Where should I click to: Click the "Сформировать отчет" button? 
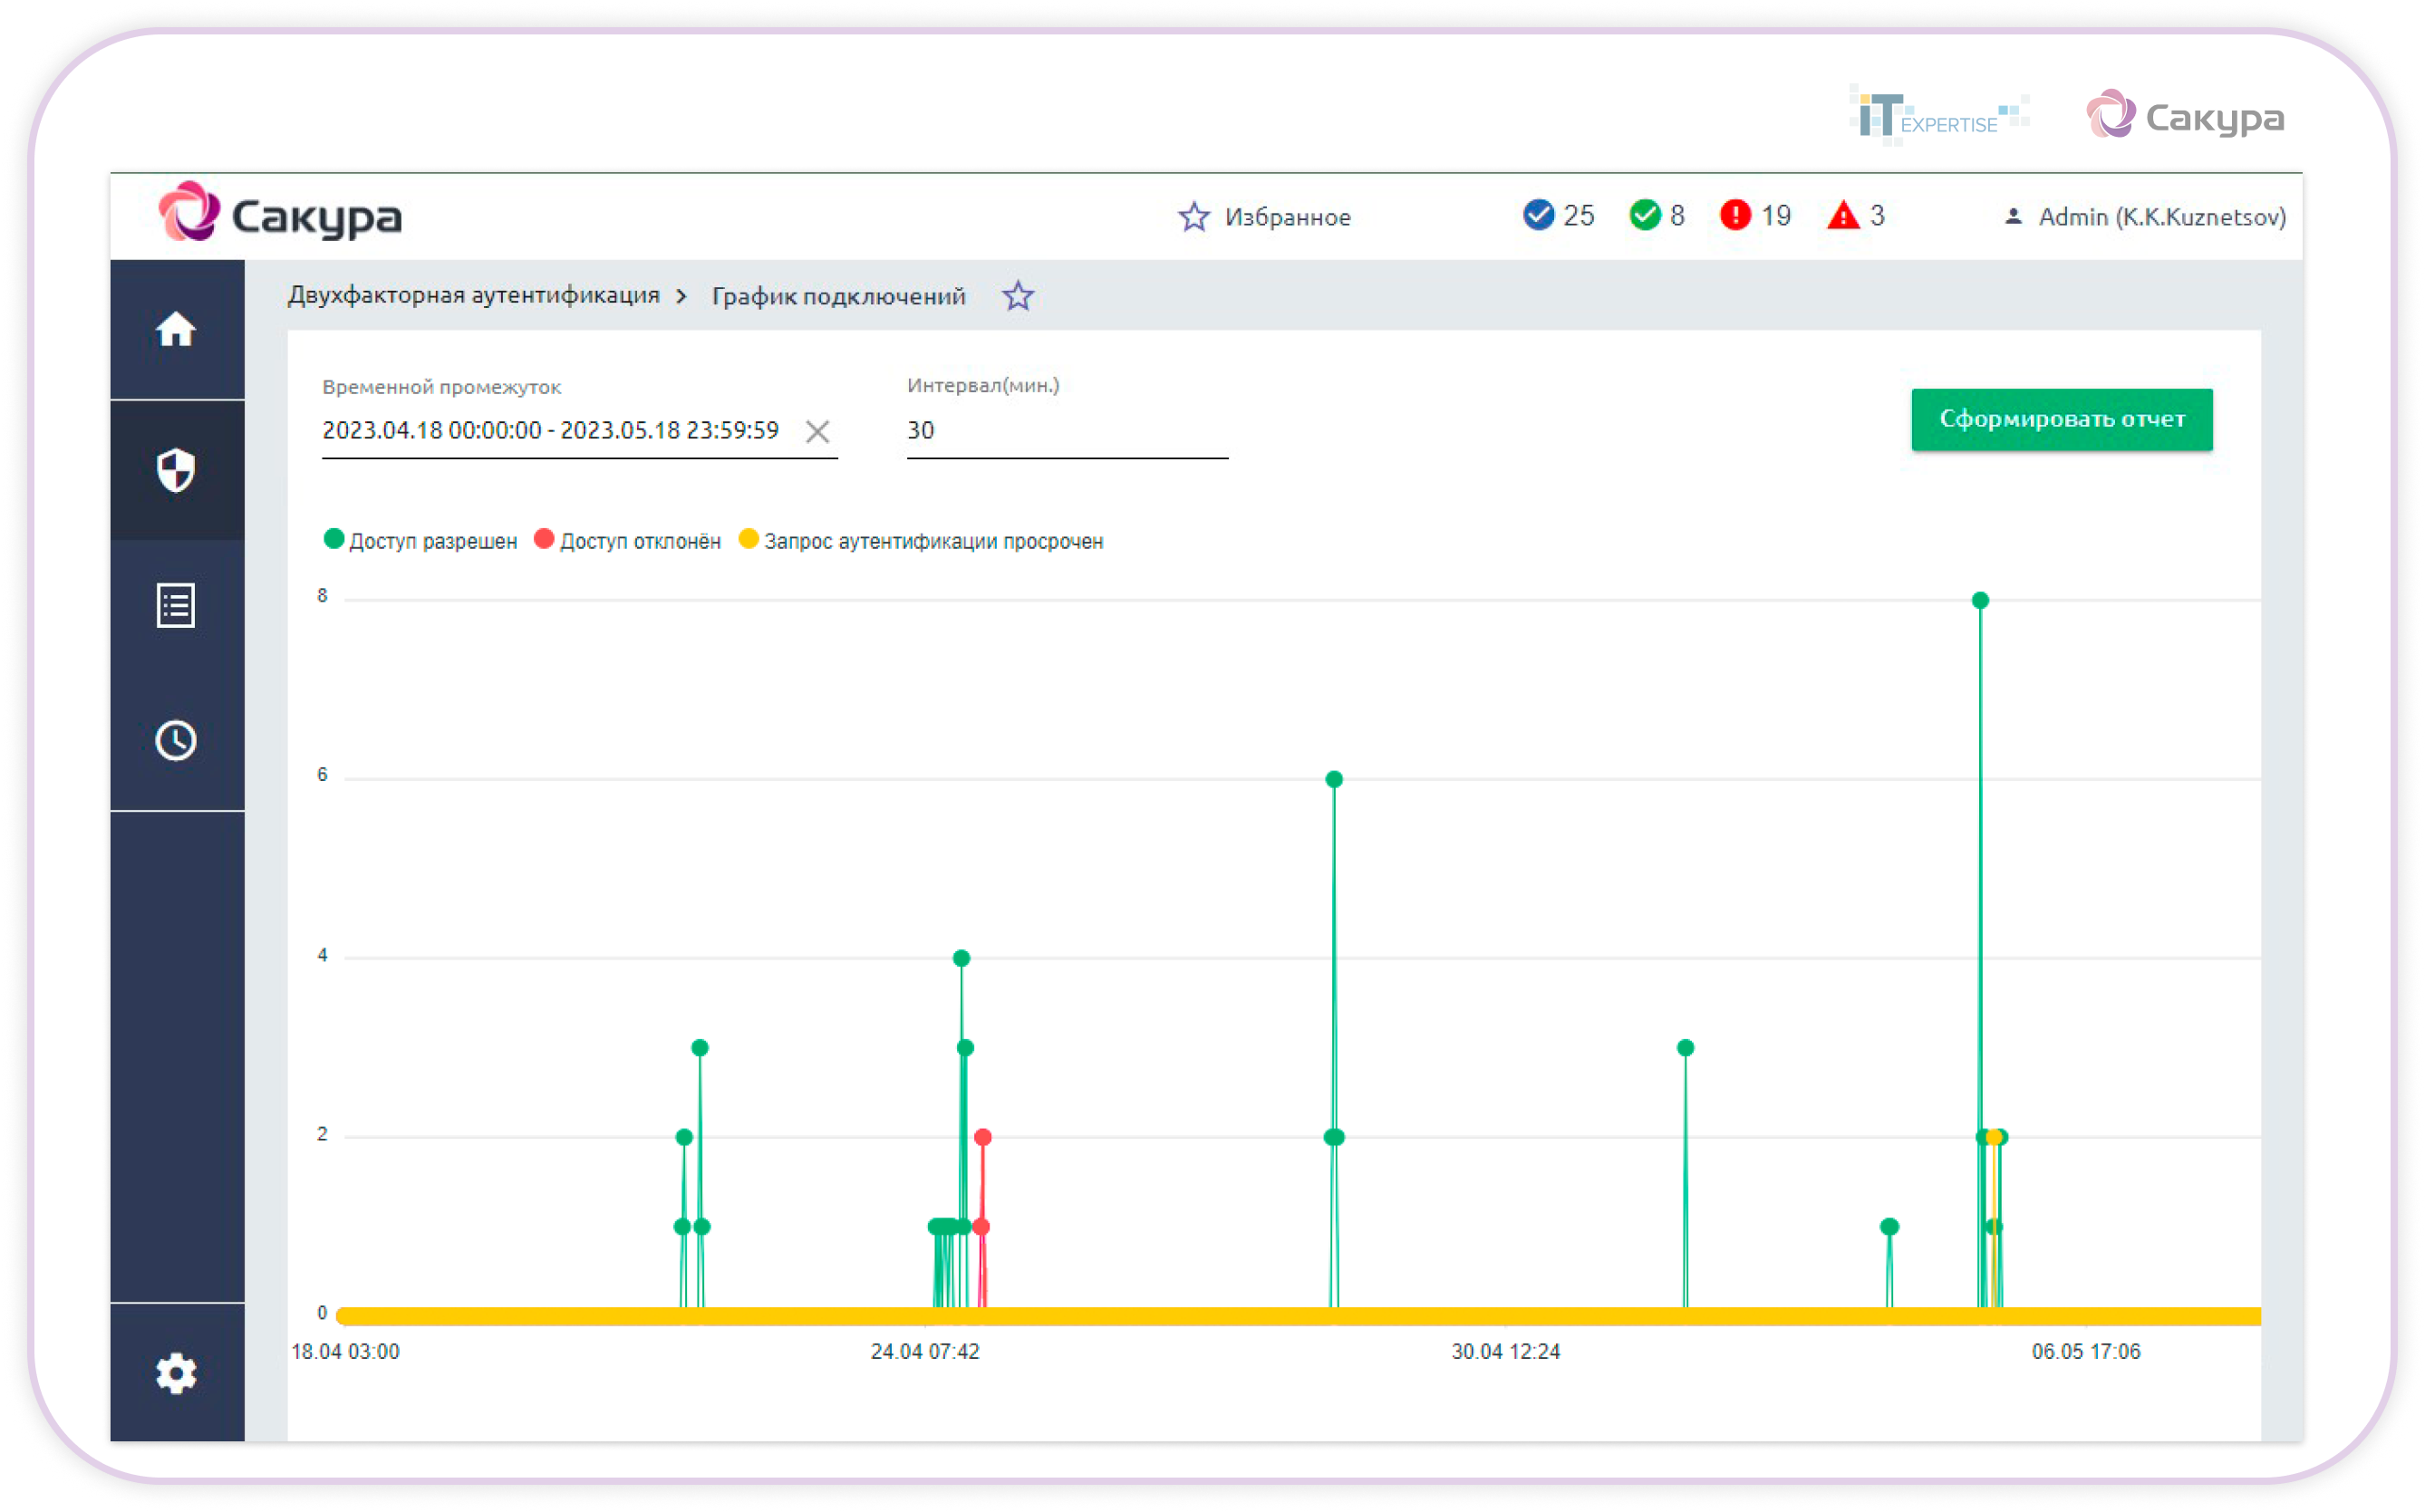point(2062,419)
